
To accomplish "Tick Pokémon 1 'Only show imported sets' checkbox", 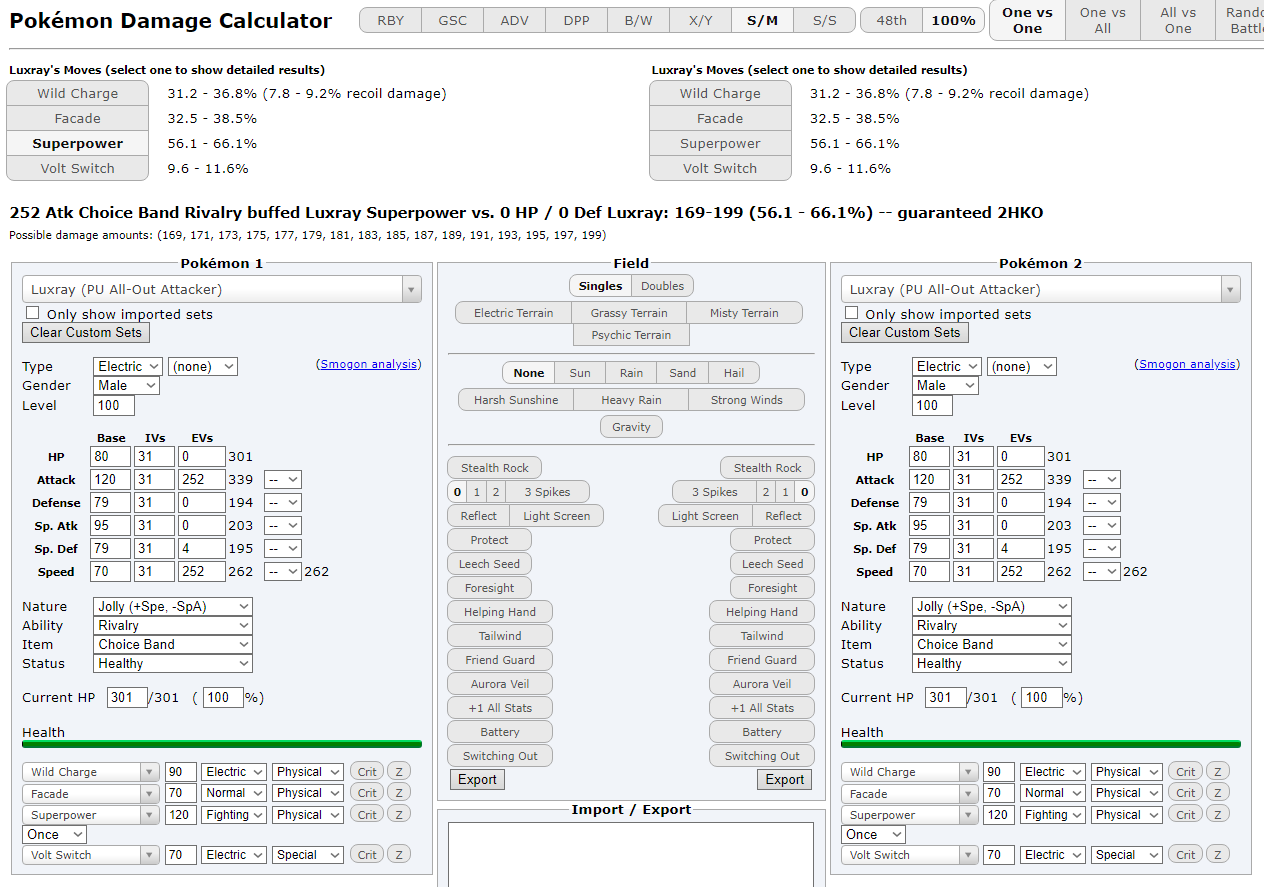I will [x=32, y=313].
